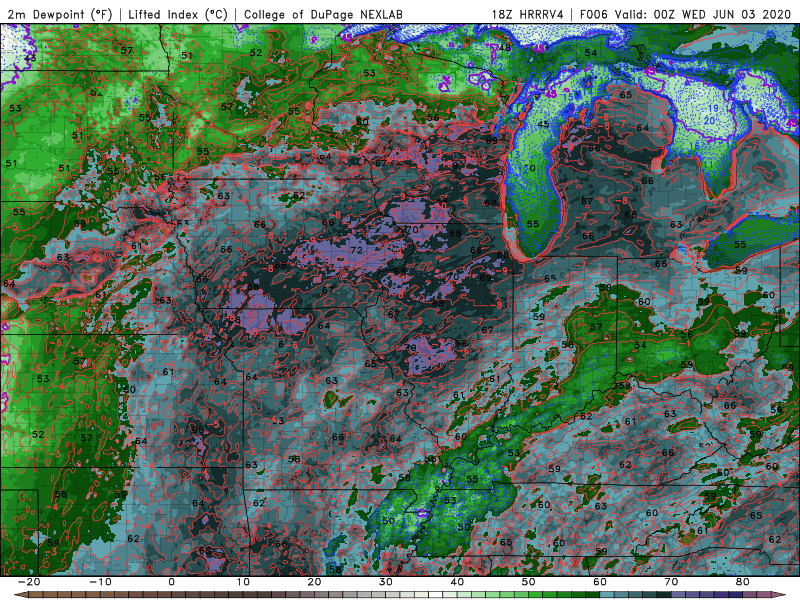
Task: Click the 48 dewpoint value near Lake Superior
Action: [505, 48]
